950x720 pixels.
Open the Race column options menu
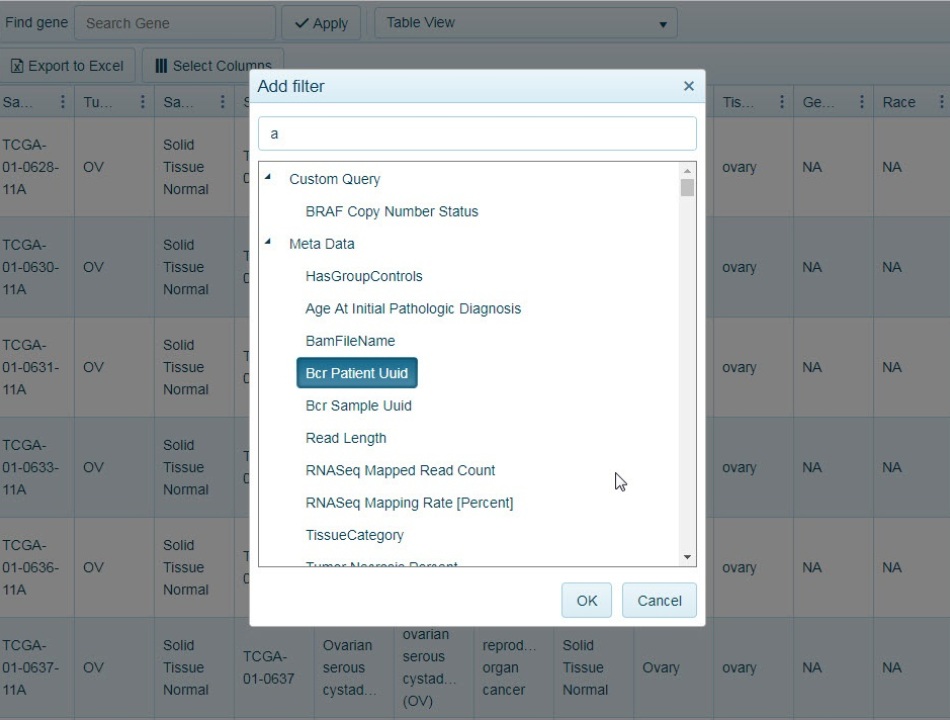coord(940,102)
